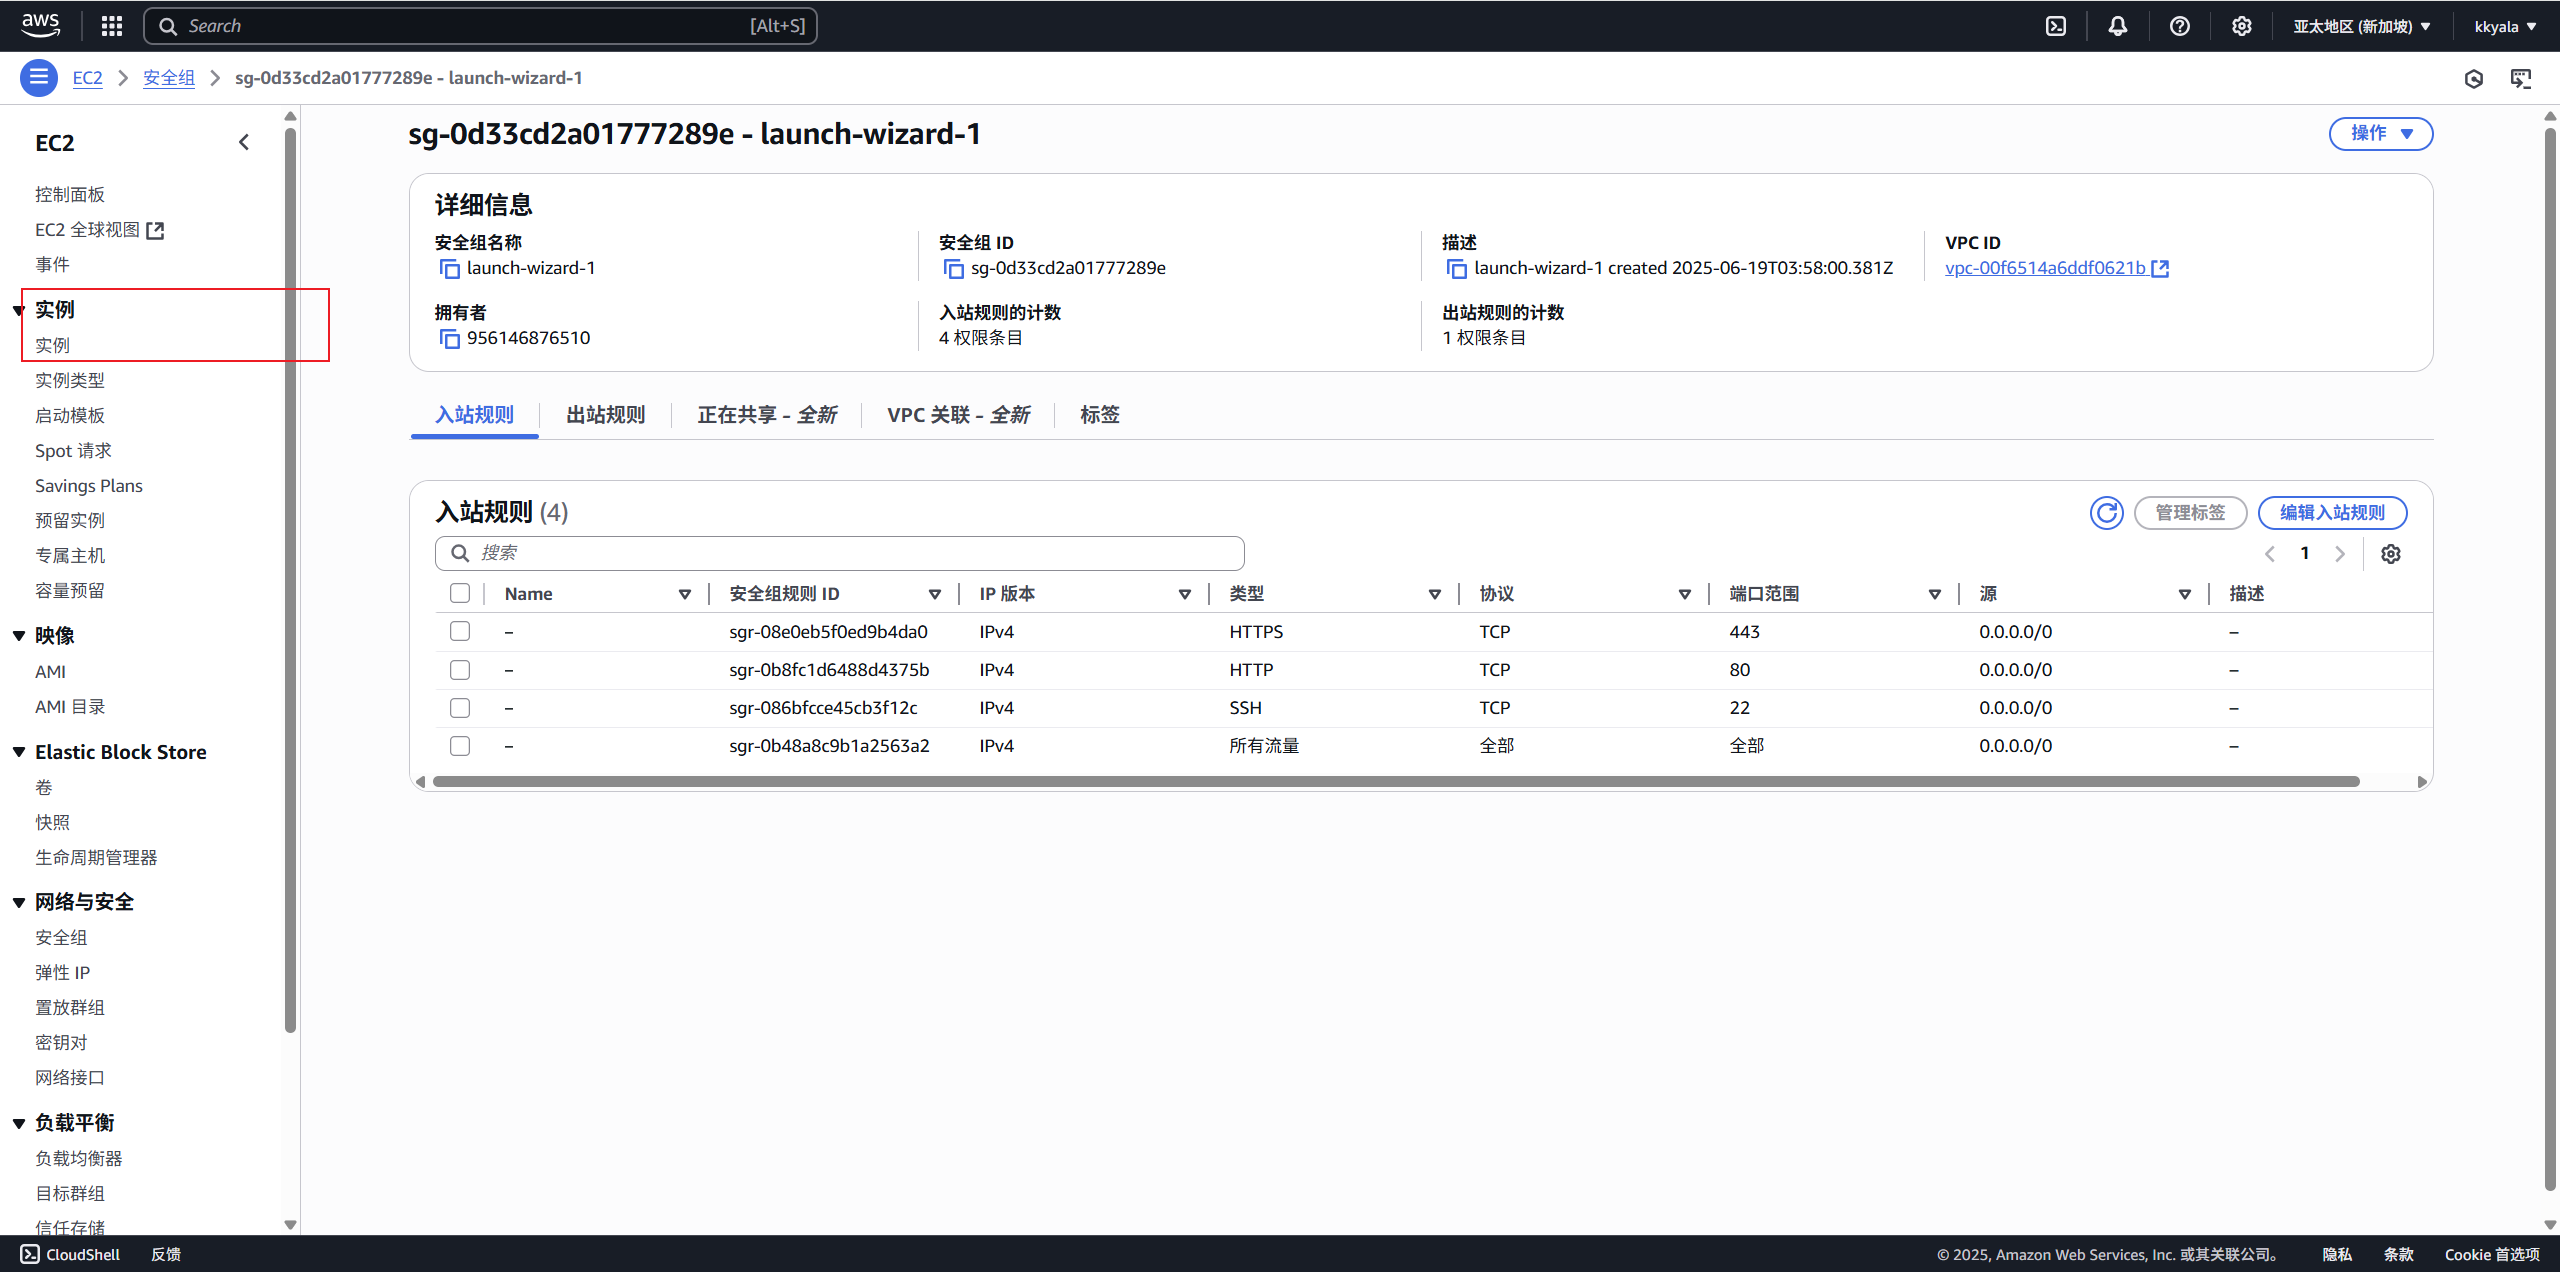This screenshot has width=2560, height=1272.
Task: Launch CloudShell from top bar icon
Action: tap(2056, 26)
